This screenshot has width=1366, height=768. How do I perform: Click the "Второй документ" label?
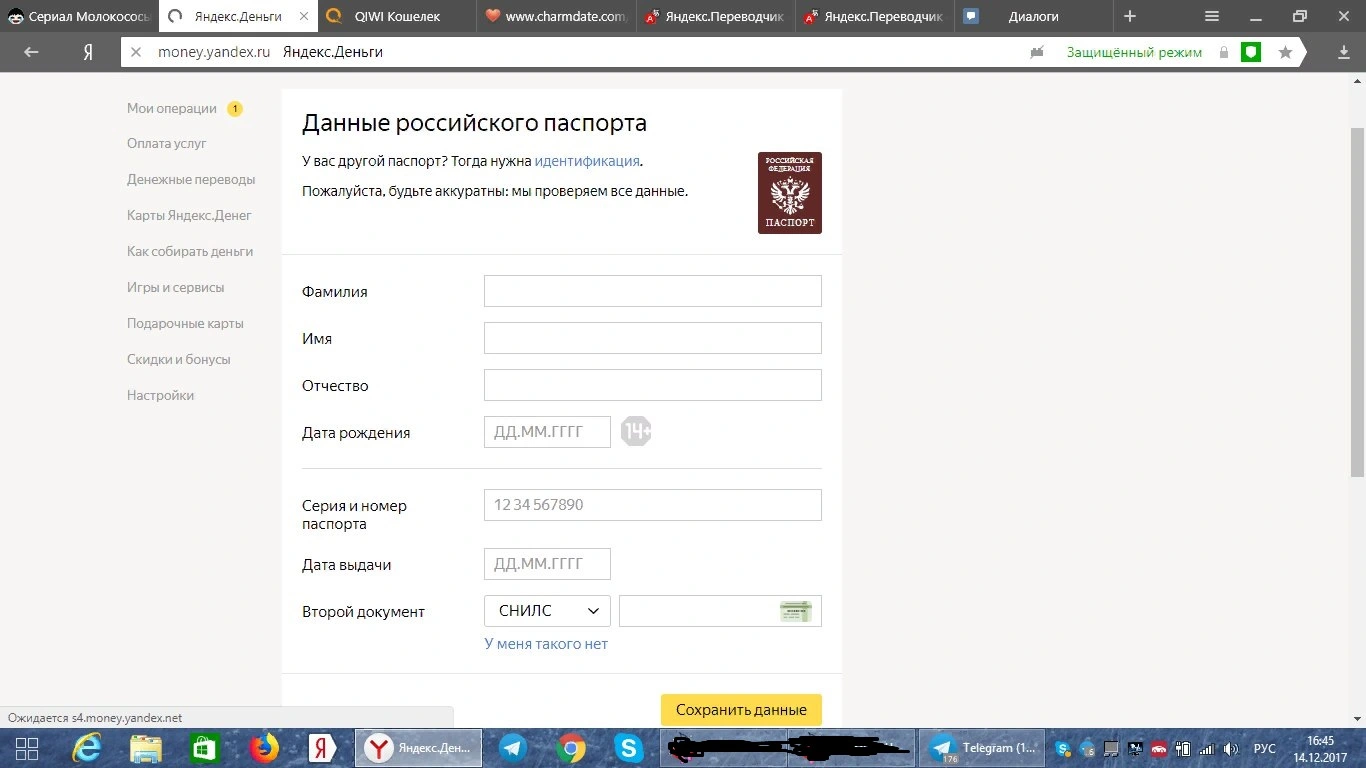click(363, 612)
